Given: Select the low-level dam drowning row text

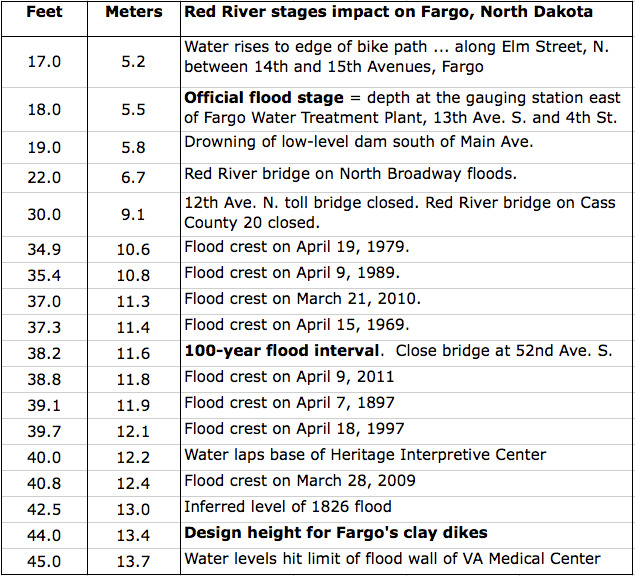Looking at the screenshot, I should 358,142.
